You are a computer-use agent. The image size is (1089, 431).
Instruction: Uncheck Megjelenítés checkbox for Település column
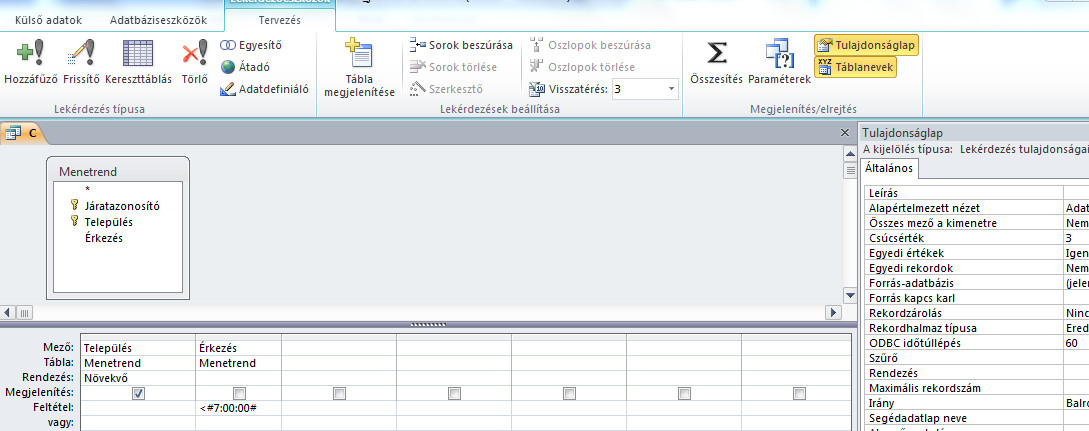(x=138, y=393)
